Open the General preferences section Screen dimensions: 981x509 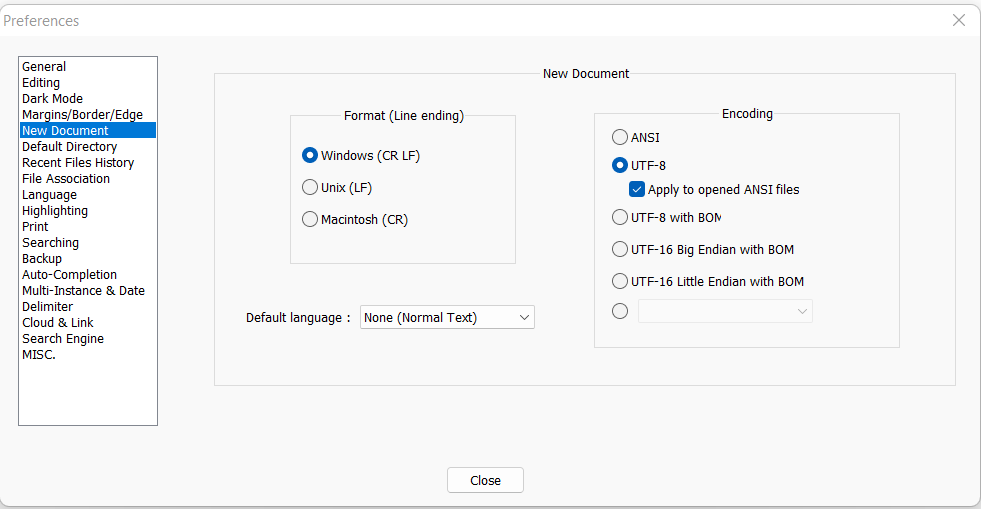tap(44, 67)
